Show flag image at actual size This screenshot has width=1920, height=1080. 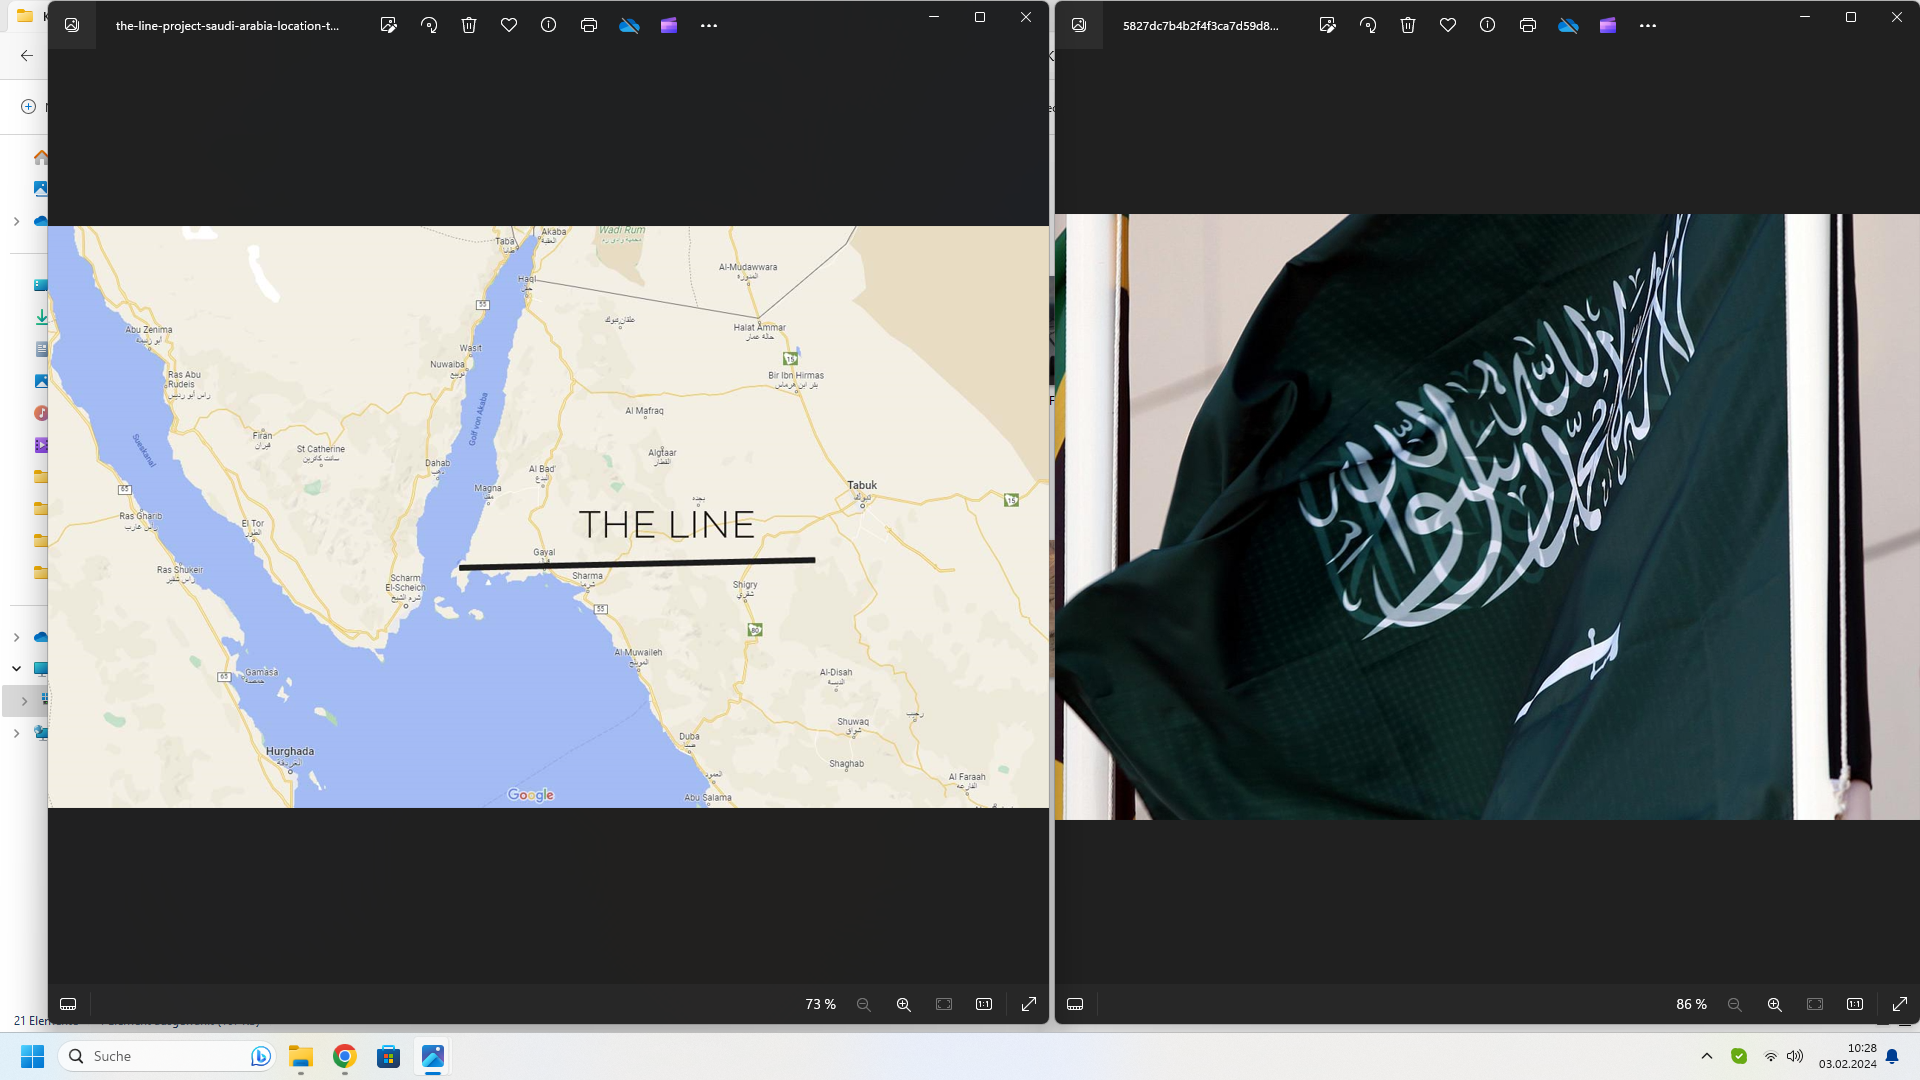1855,1004
